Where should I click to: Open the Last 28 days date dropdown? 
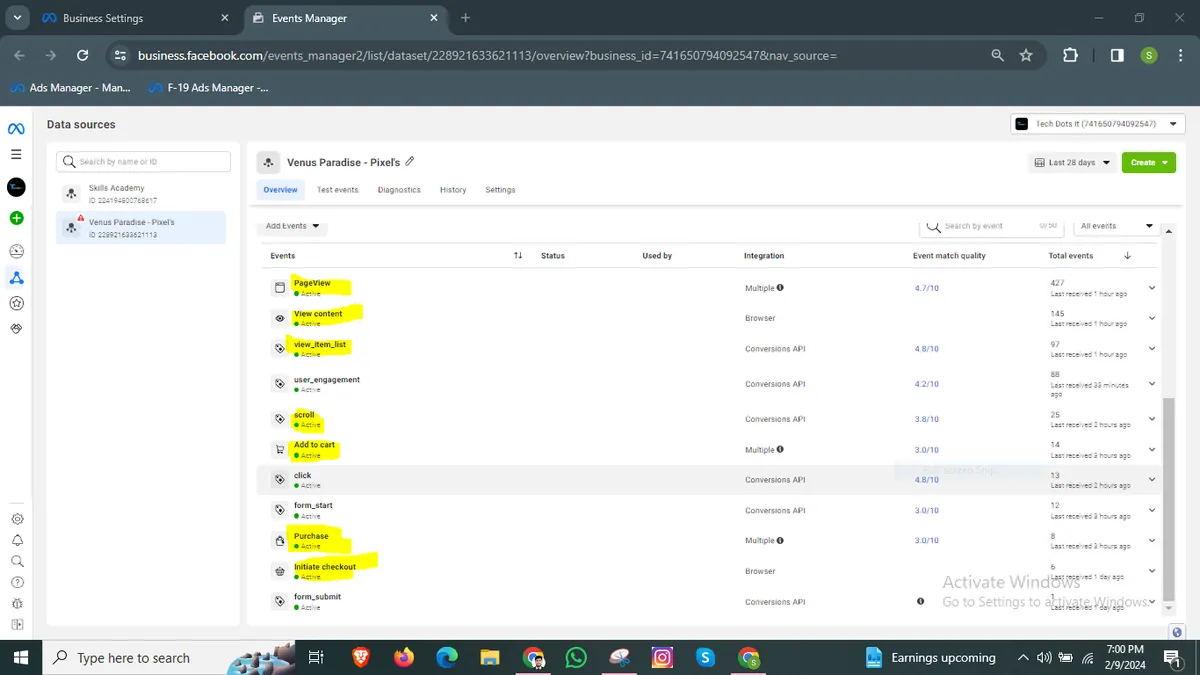tap(1072, 163)
